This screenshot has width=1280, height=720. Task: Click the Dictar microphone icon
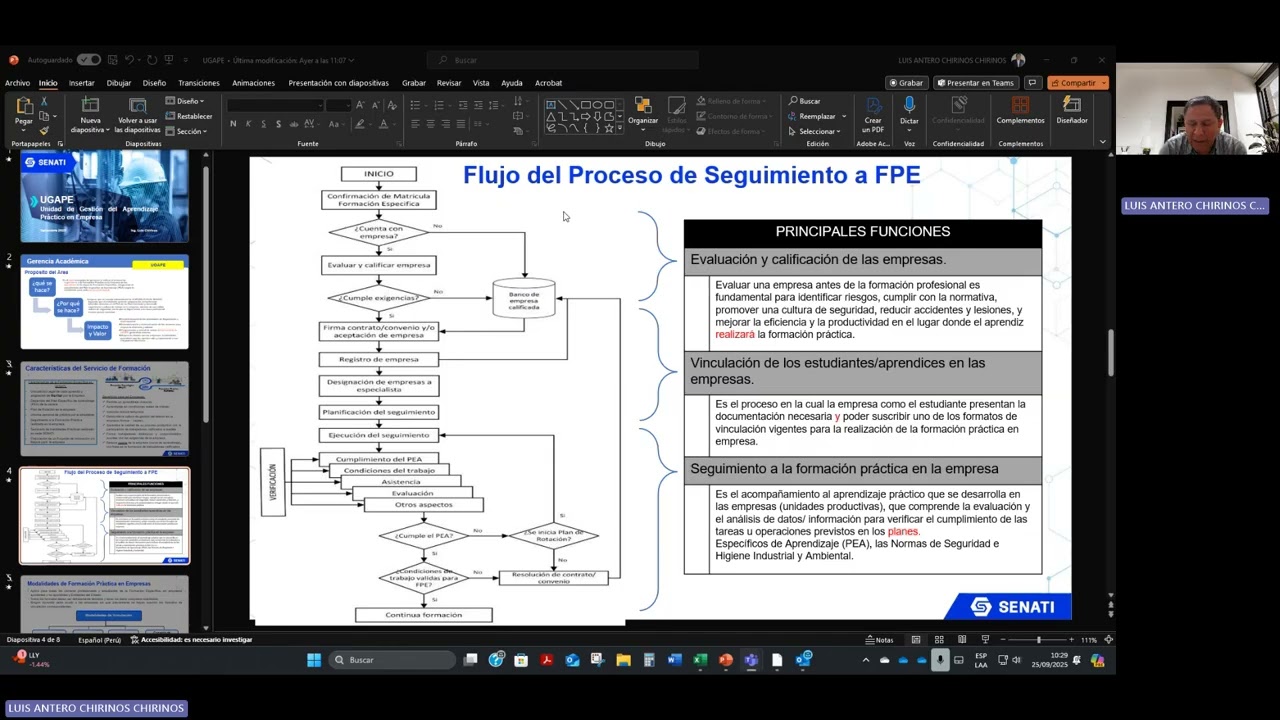tap(909, 105)
